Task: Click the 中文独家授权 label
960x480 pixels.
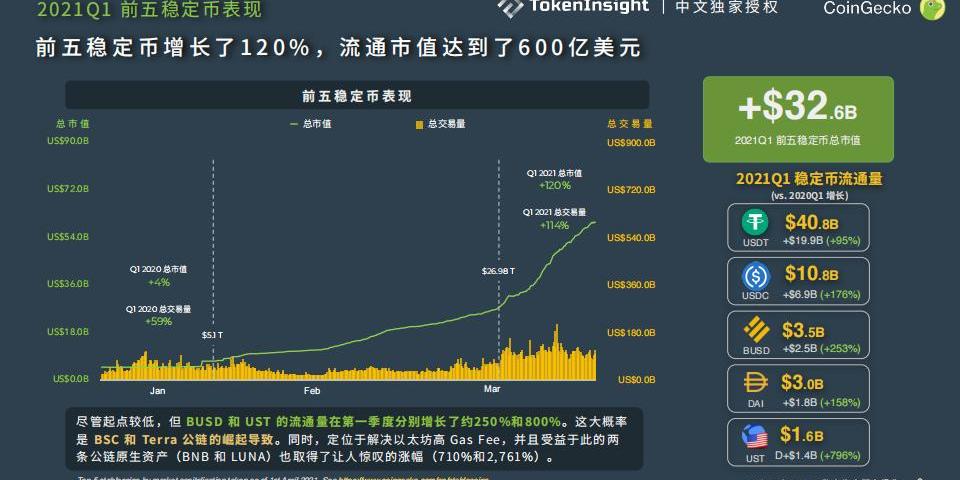Action: (727, 7)
